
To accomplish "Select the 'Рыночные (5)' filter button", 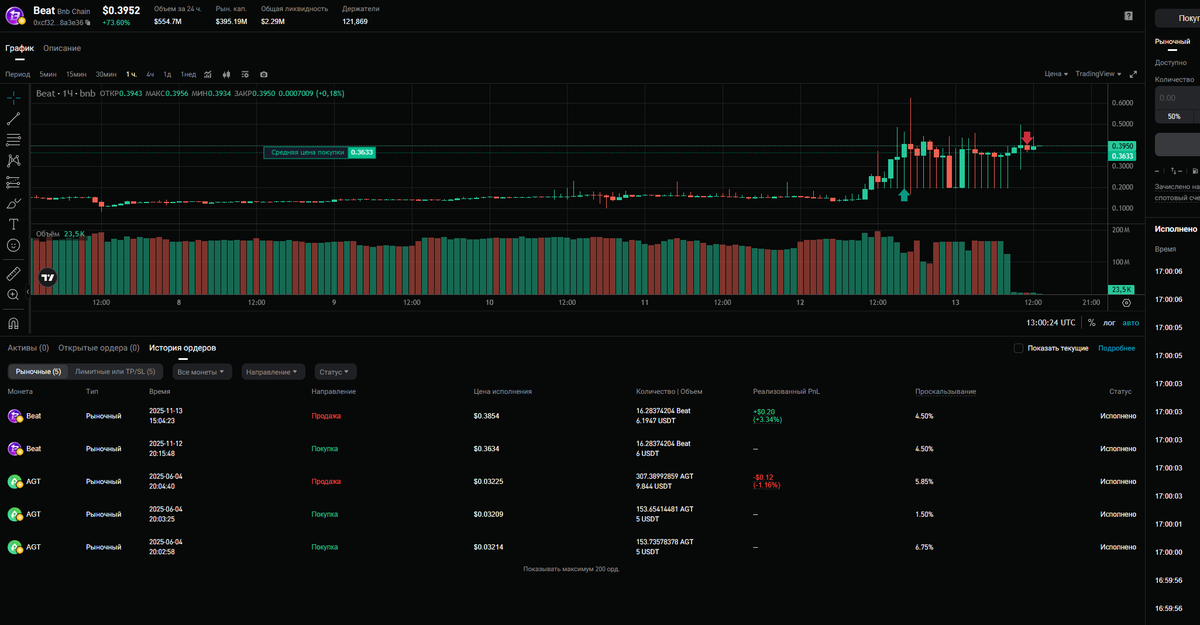I will tap(39, 371).
